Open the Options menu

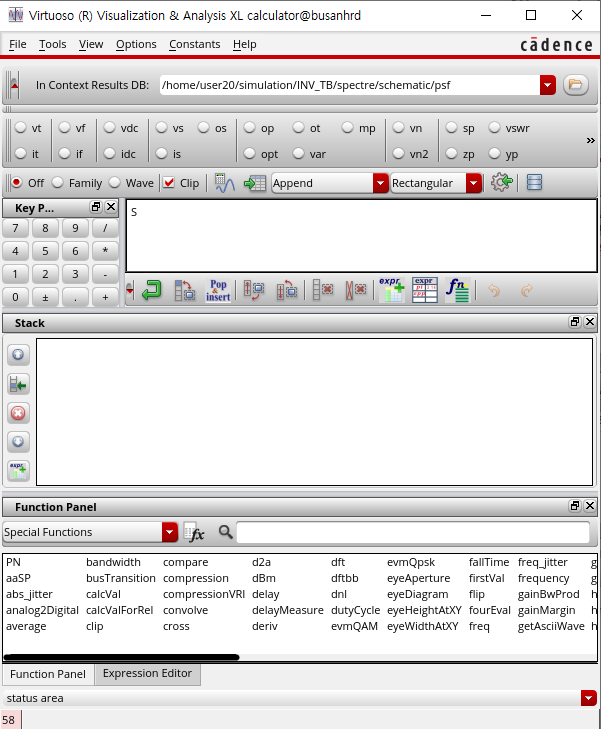136,44
